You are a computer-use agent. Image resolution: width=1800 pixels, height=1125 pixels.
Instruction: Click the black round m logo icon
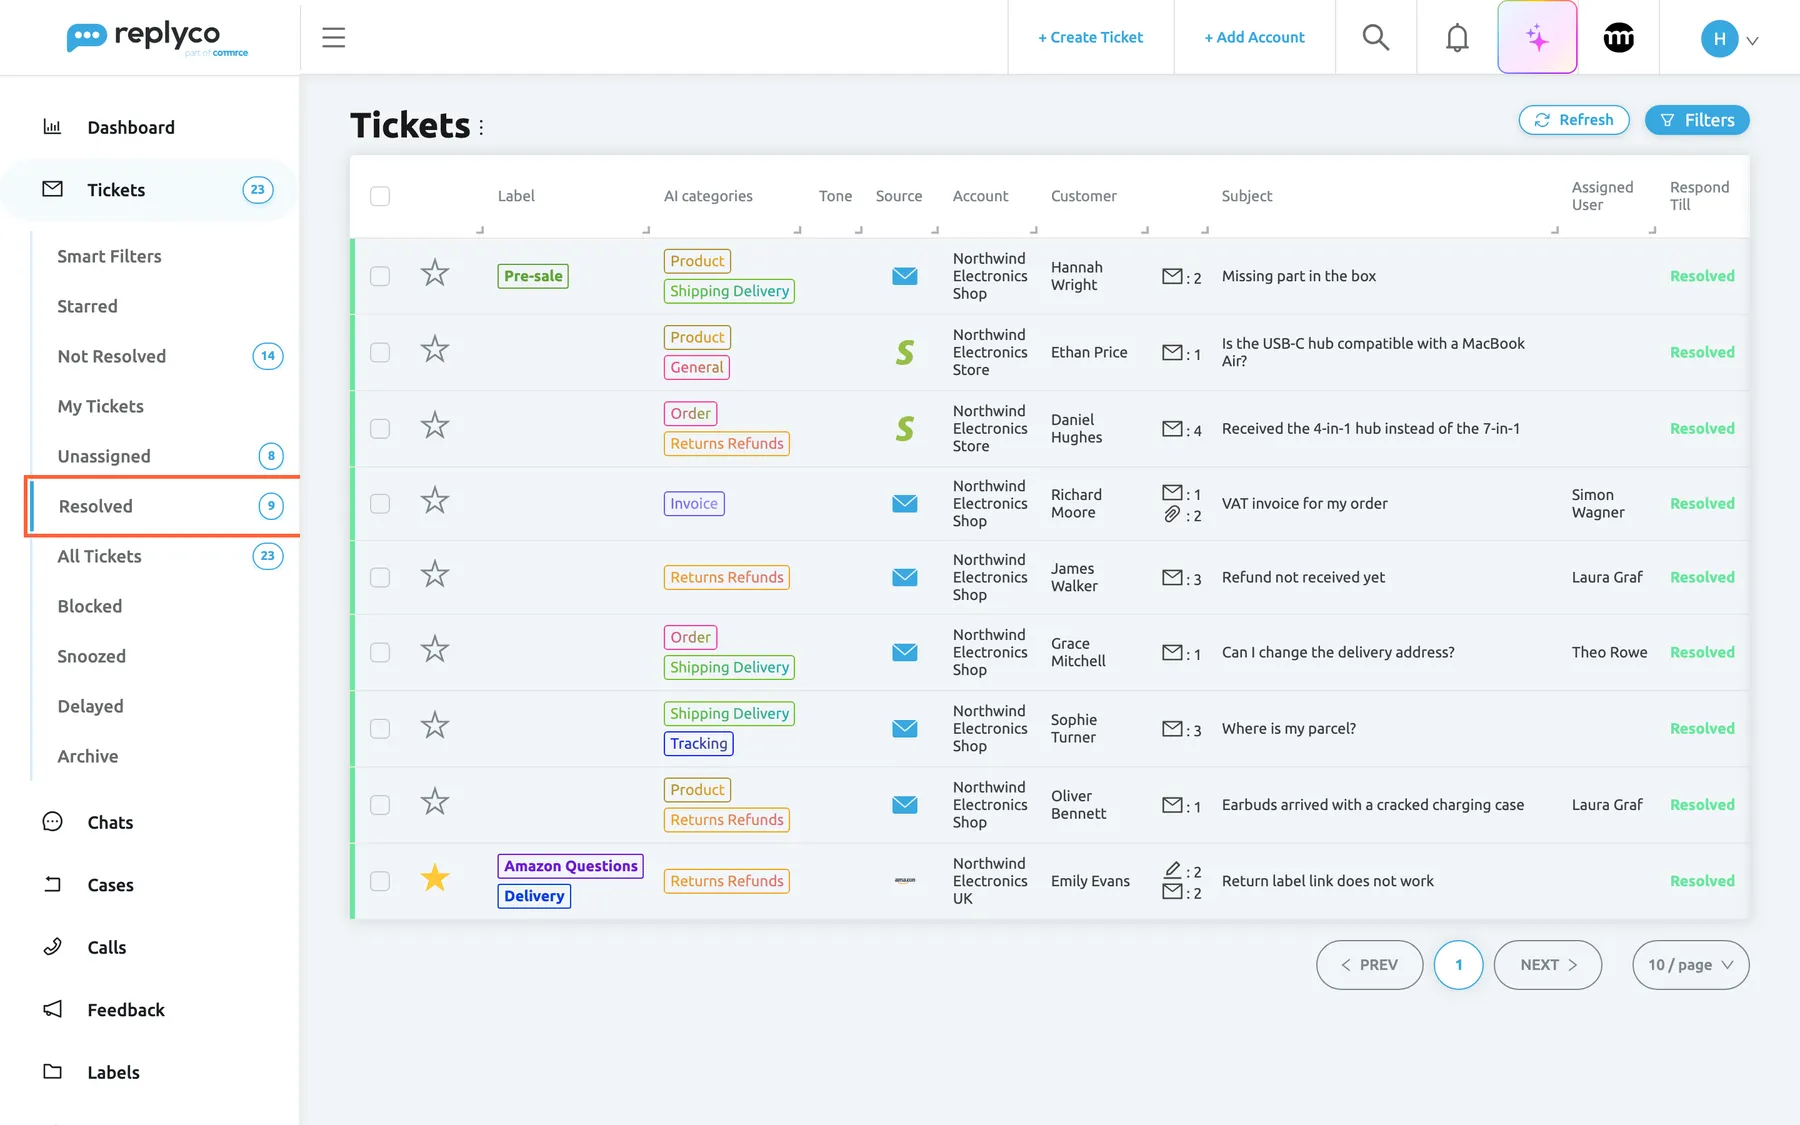point(1619,38)
